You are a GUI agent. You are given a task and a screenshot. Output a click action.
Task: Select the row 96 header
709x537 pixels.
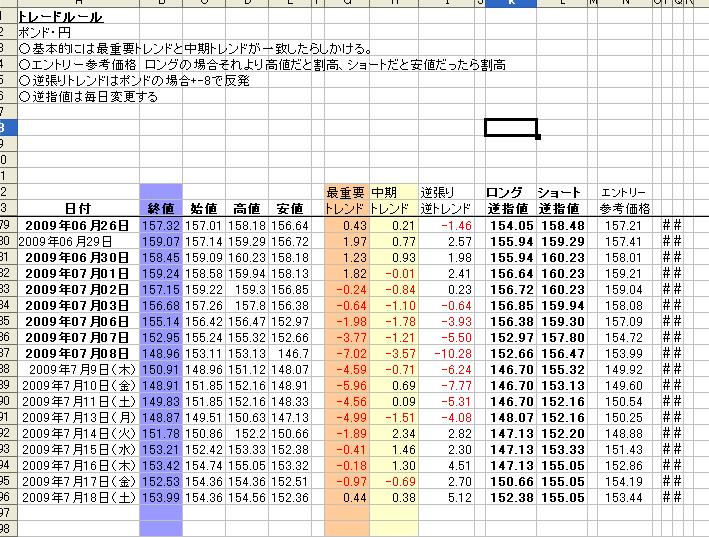pos(5,497)
